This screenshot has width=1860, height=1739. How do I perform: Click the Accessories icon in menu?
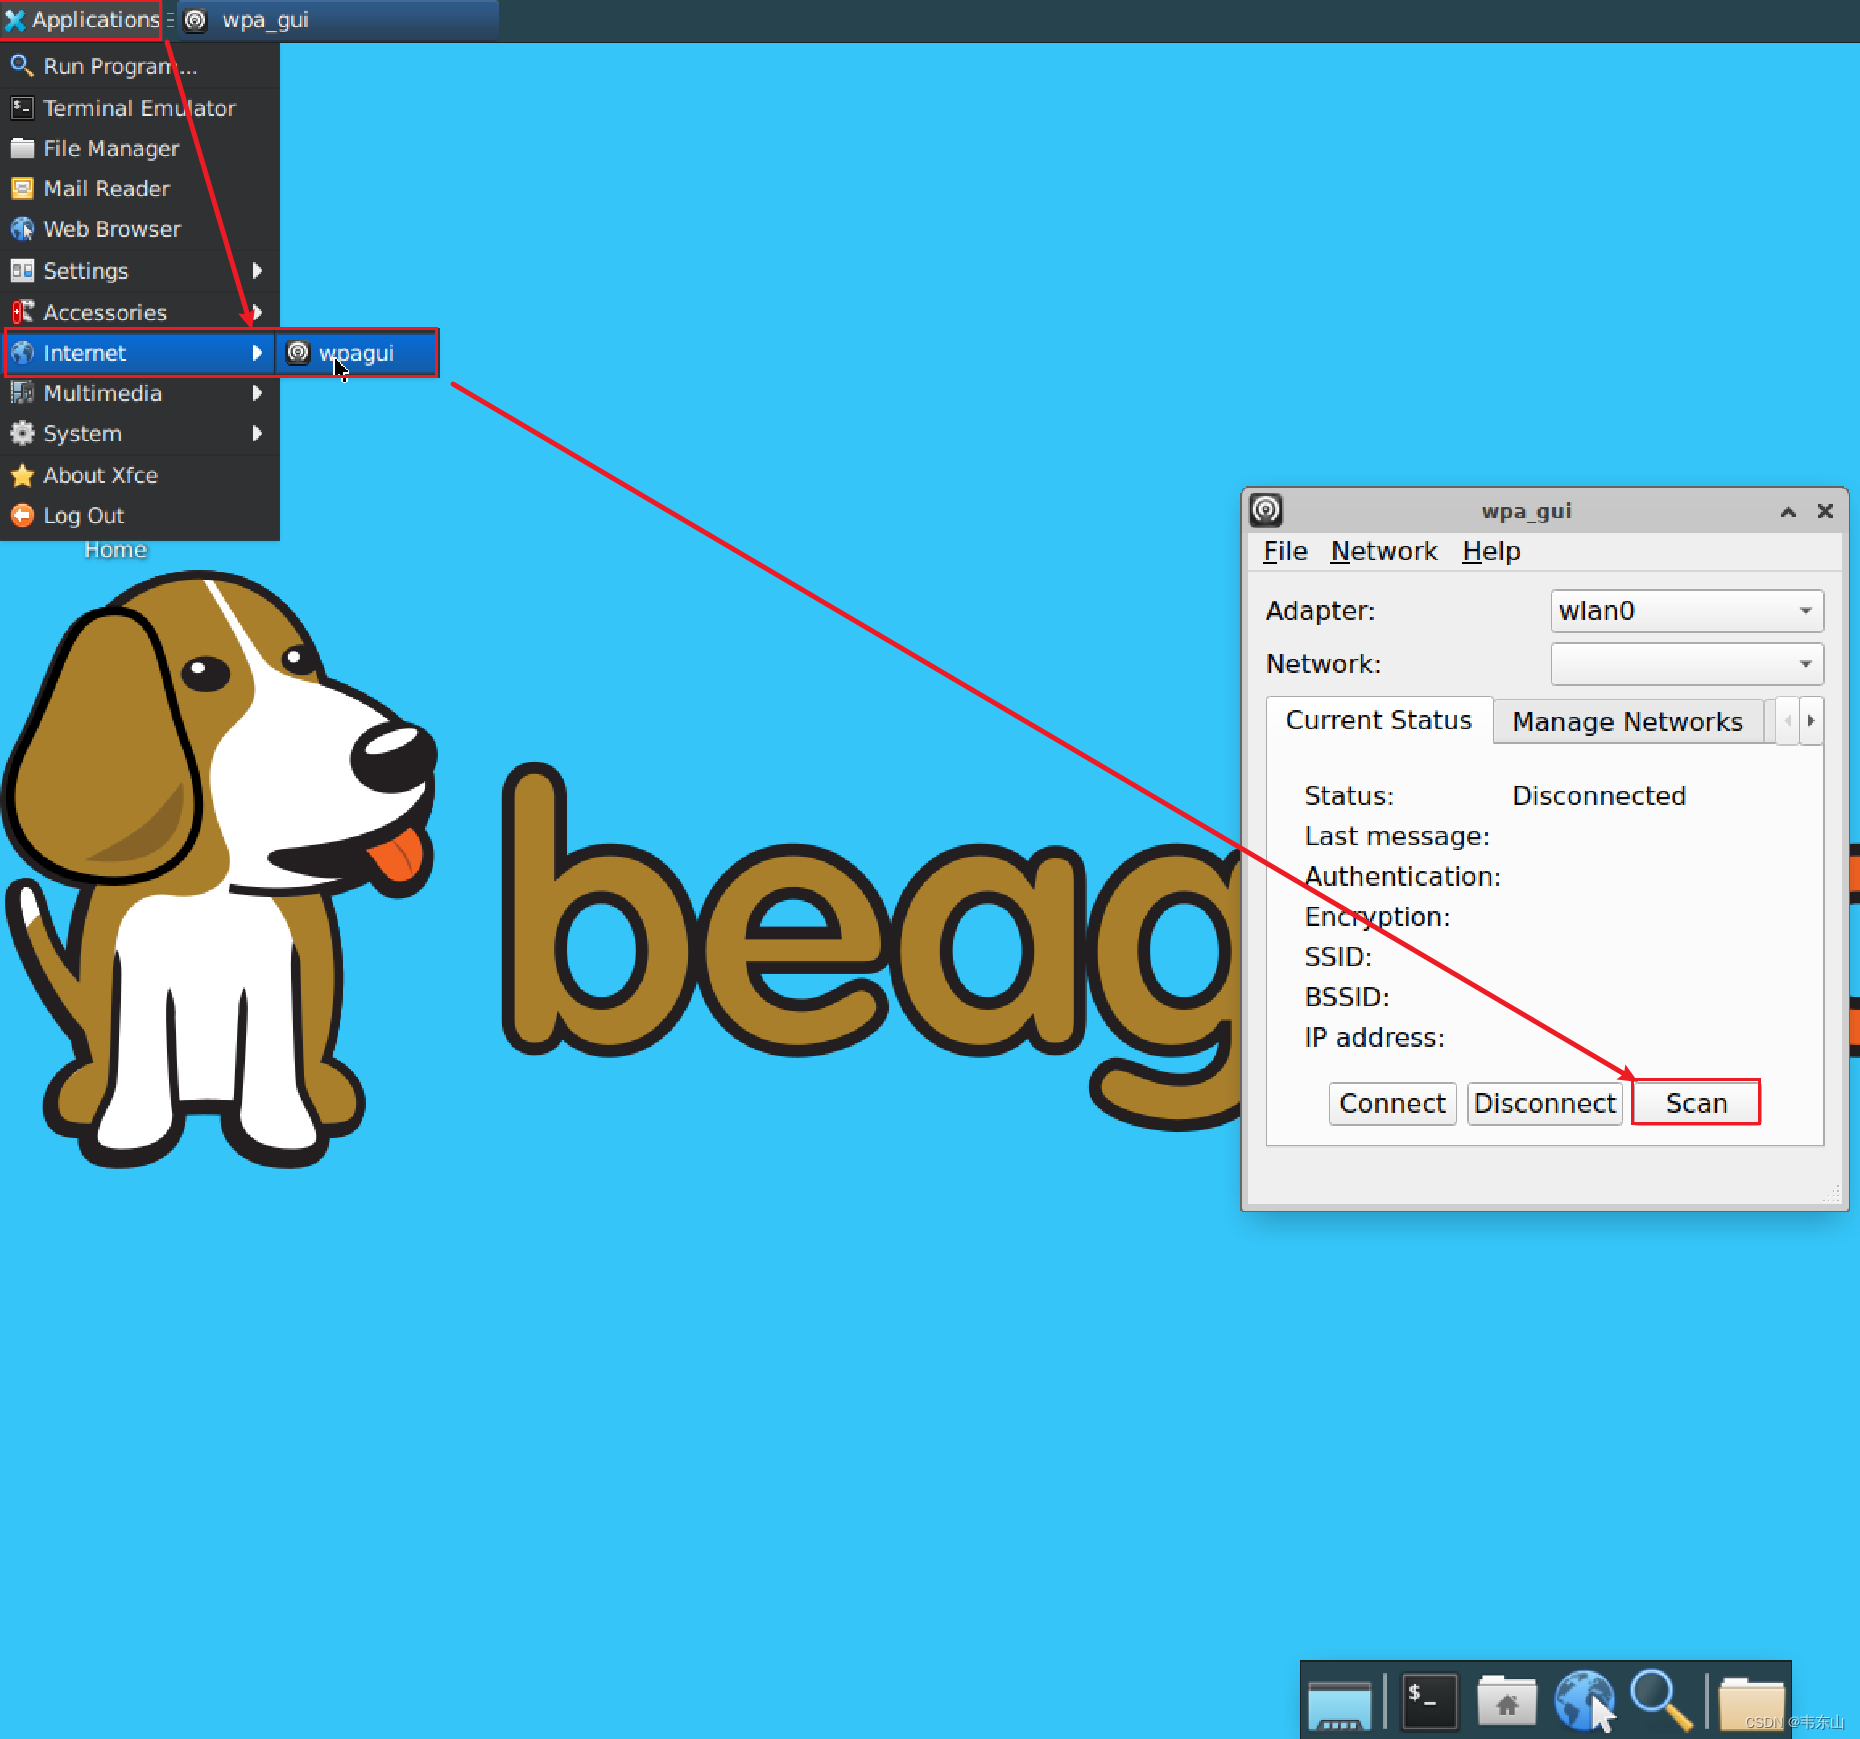pos(22,312)
